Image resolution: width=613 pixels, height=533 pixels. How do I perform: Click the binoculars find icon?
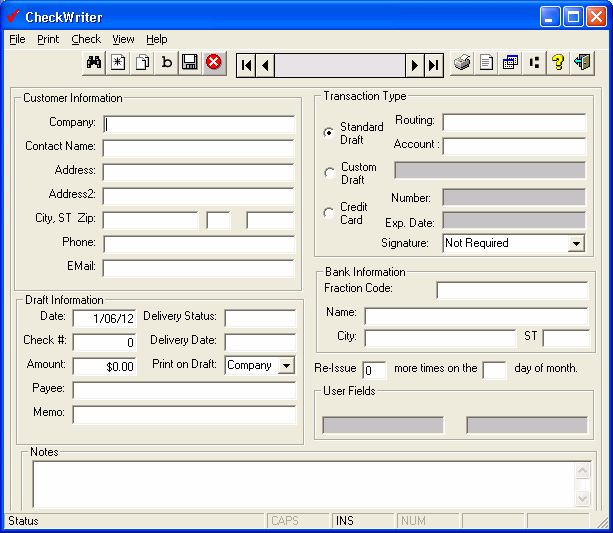point(94,63)
